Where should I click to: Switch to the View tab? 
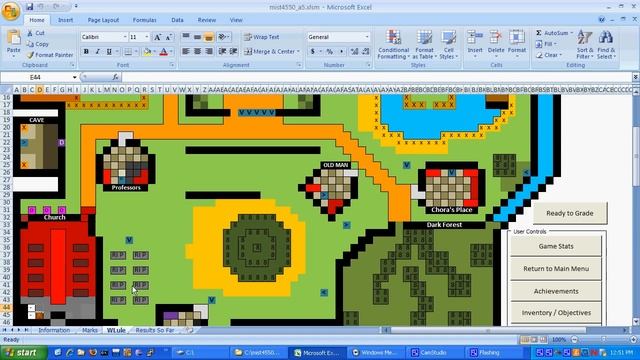pos(236,20)
